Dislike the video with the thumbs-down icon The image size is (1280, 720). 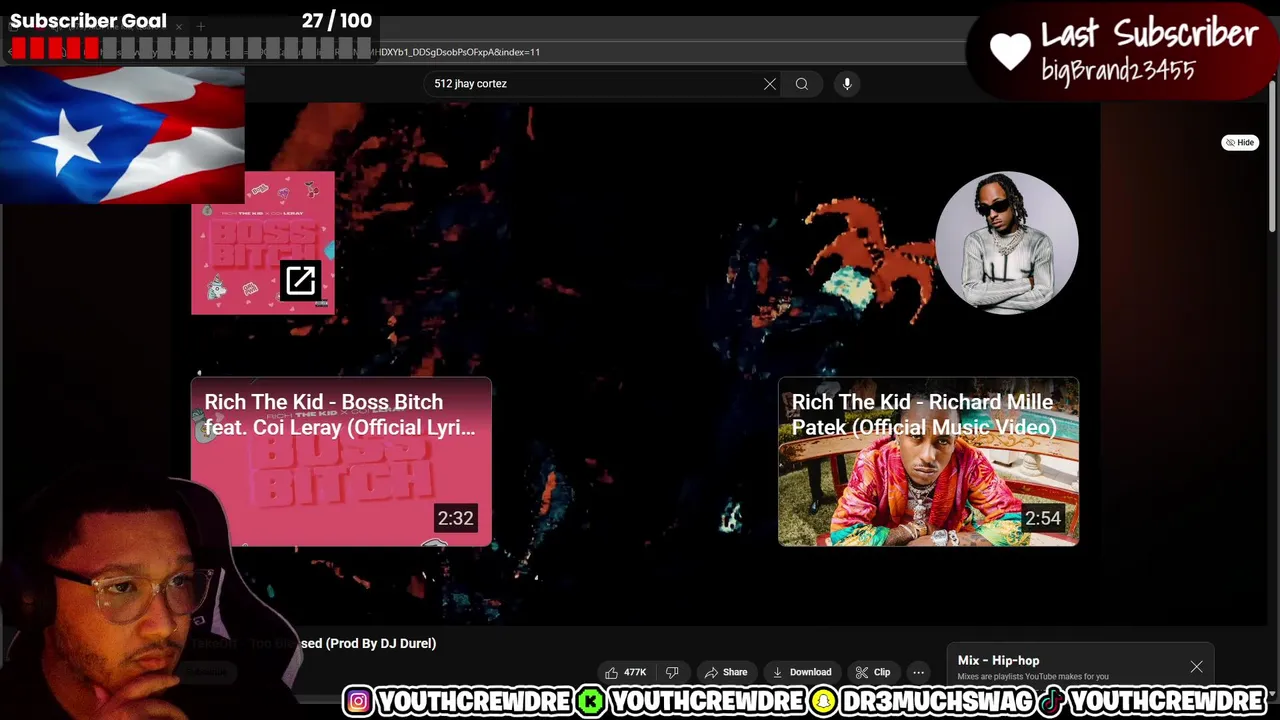coord(672,672)
